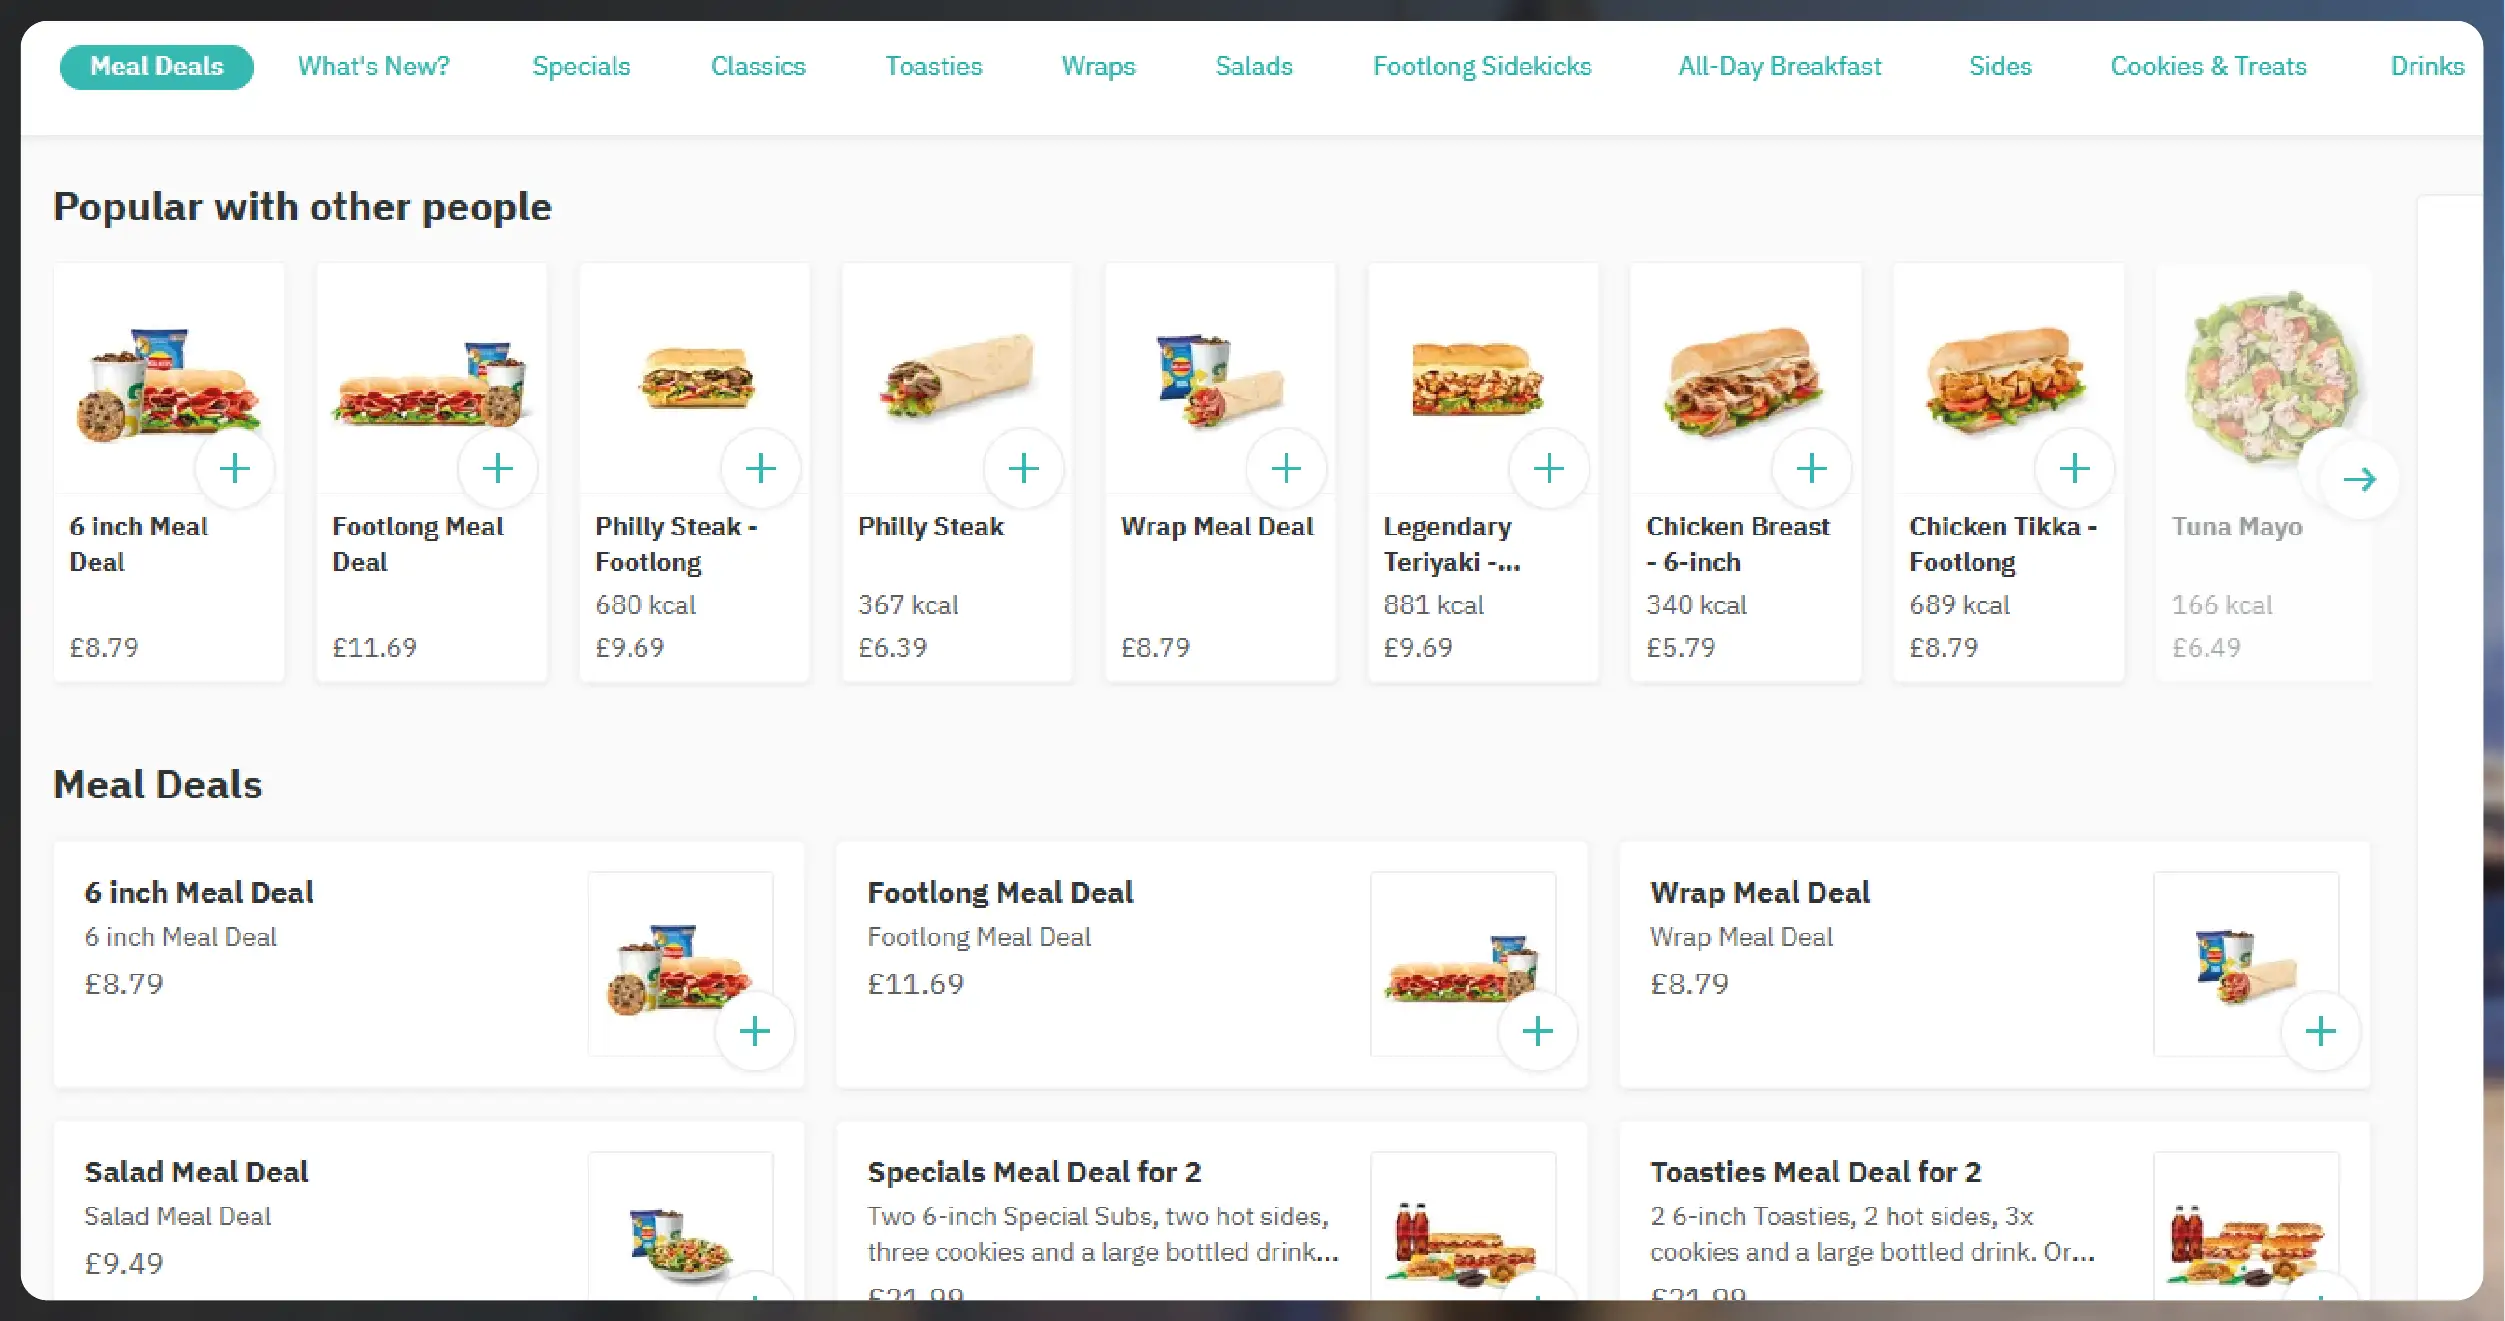
Task: Select the What's New? menu item
Action: coord(374,66)
